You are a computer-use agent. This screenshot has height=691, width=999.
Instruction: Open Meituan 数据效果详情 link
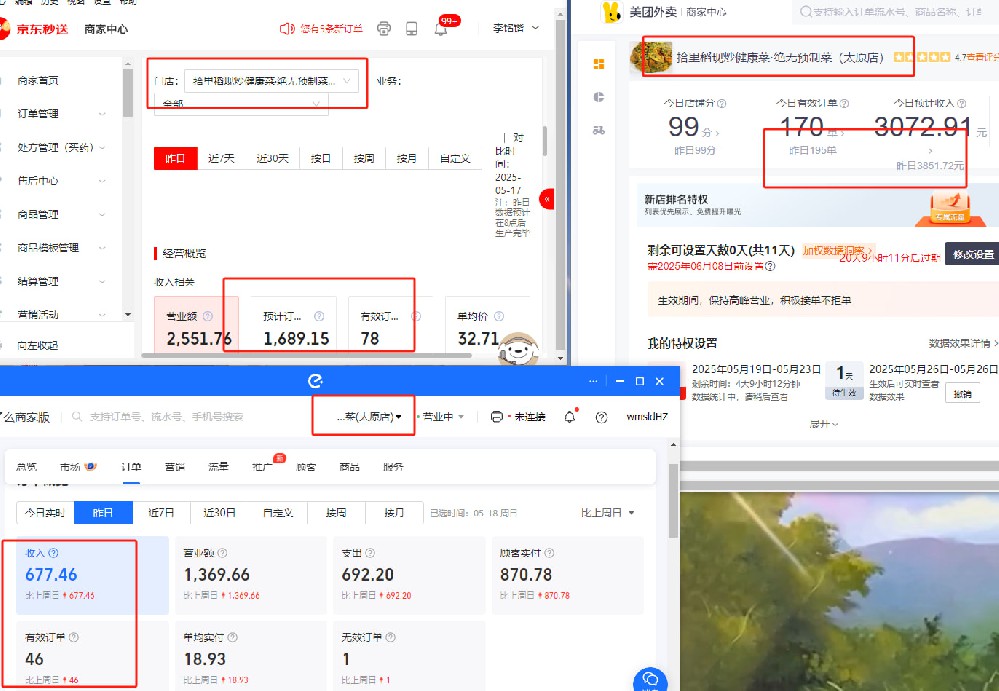click(963, 343)
